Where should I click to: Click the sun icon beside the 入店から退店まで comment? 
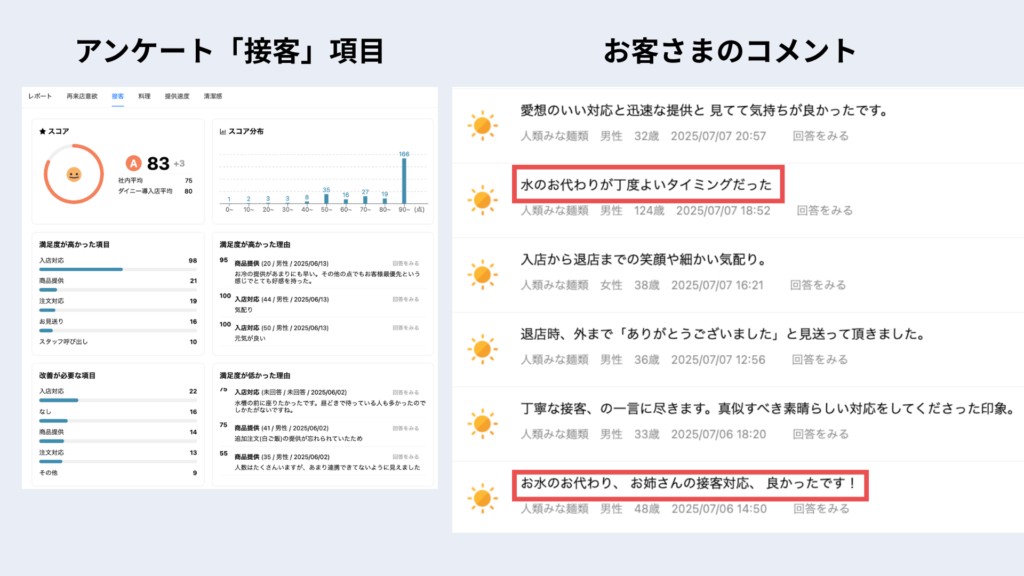[482, 273]
